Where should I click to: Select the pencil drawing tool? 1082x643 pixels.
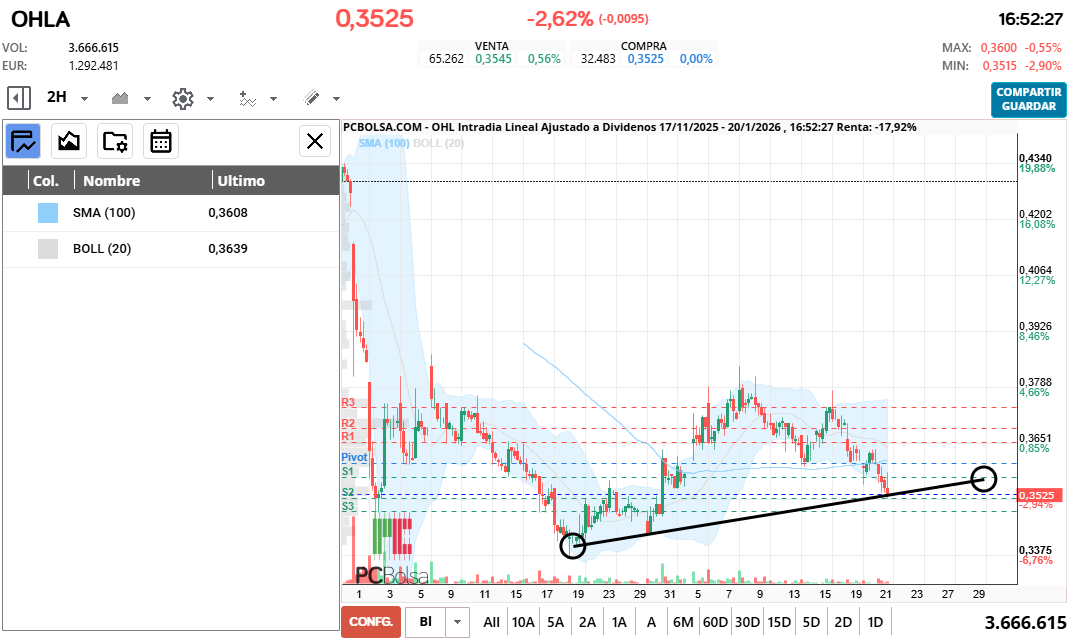coord(311,98)
